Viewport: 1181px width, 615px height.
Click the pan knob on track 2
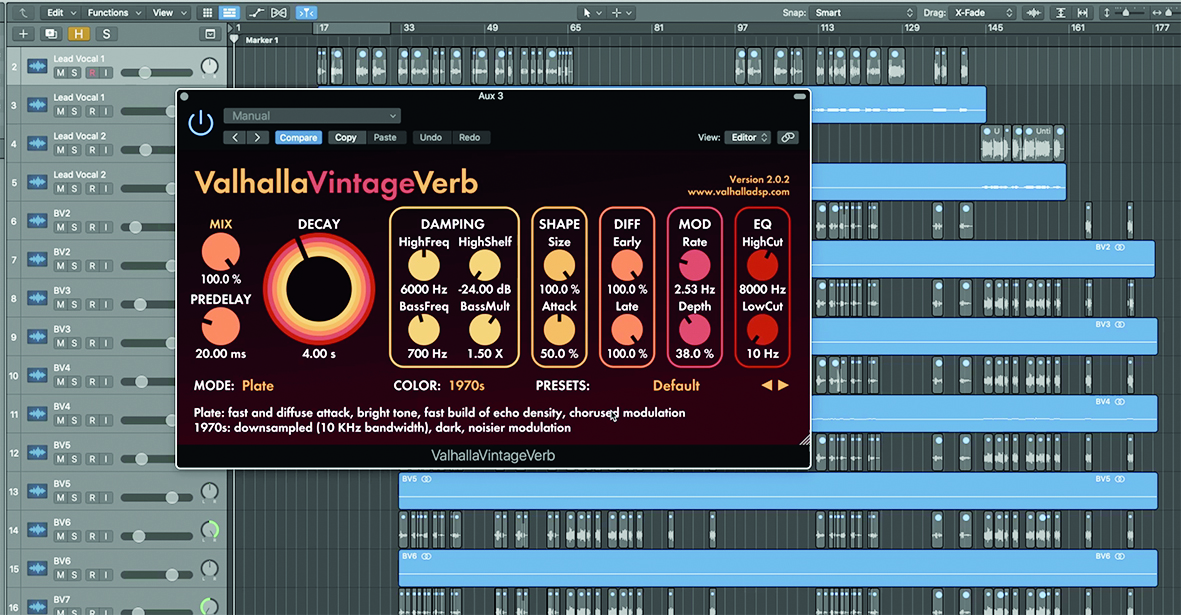pos(209,67)
